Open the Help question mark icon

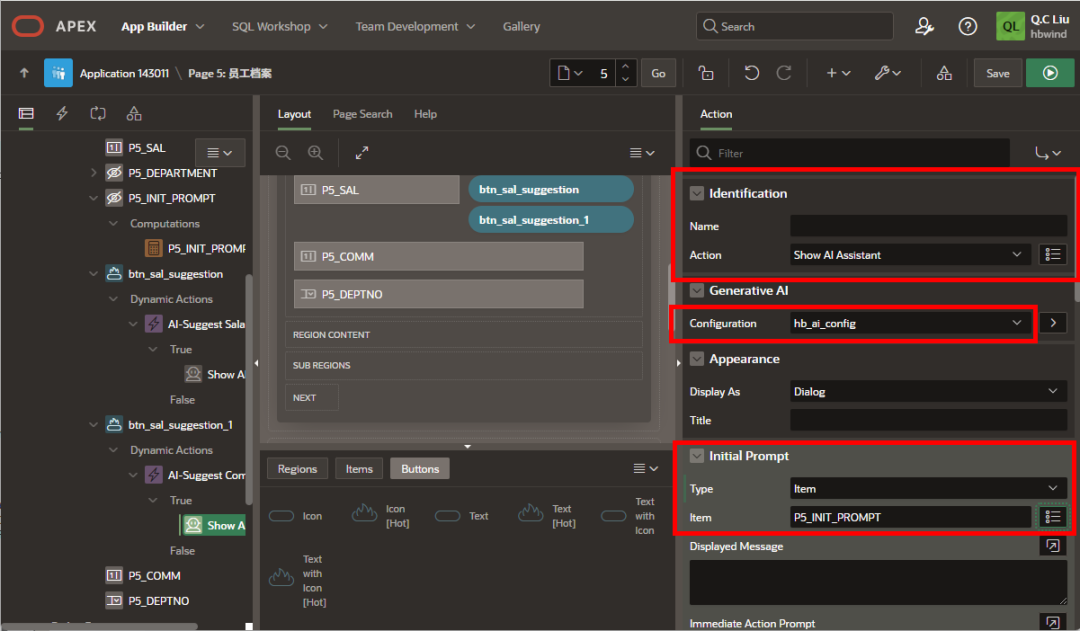[x=967, y=27]
